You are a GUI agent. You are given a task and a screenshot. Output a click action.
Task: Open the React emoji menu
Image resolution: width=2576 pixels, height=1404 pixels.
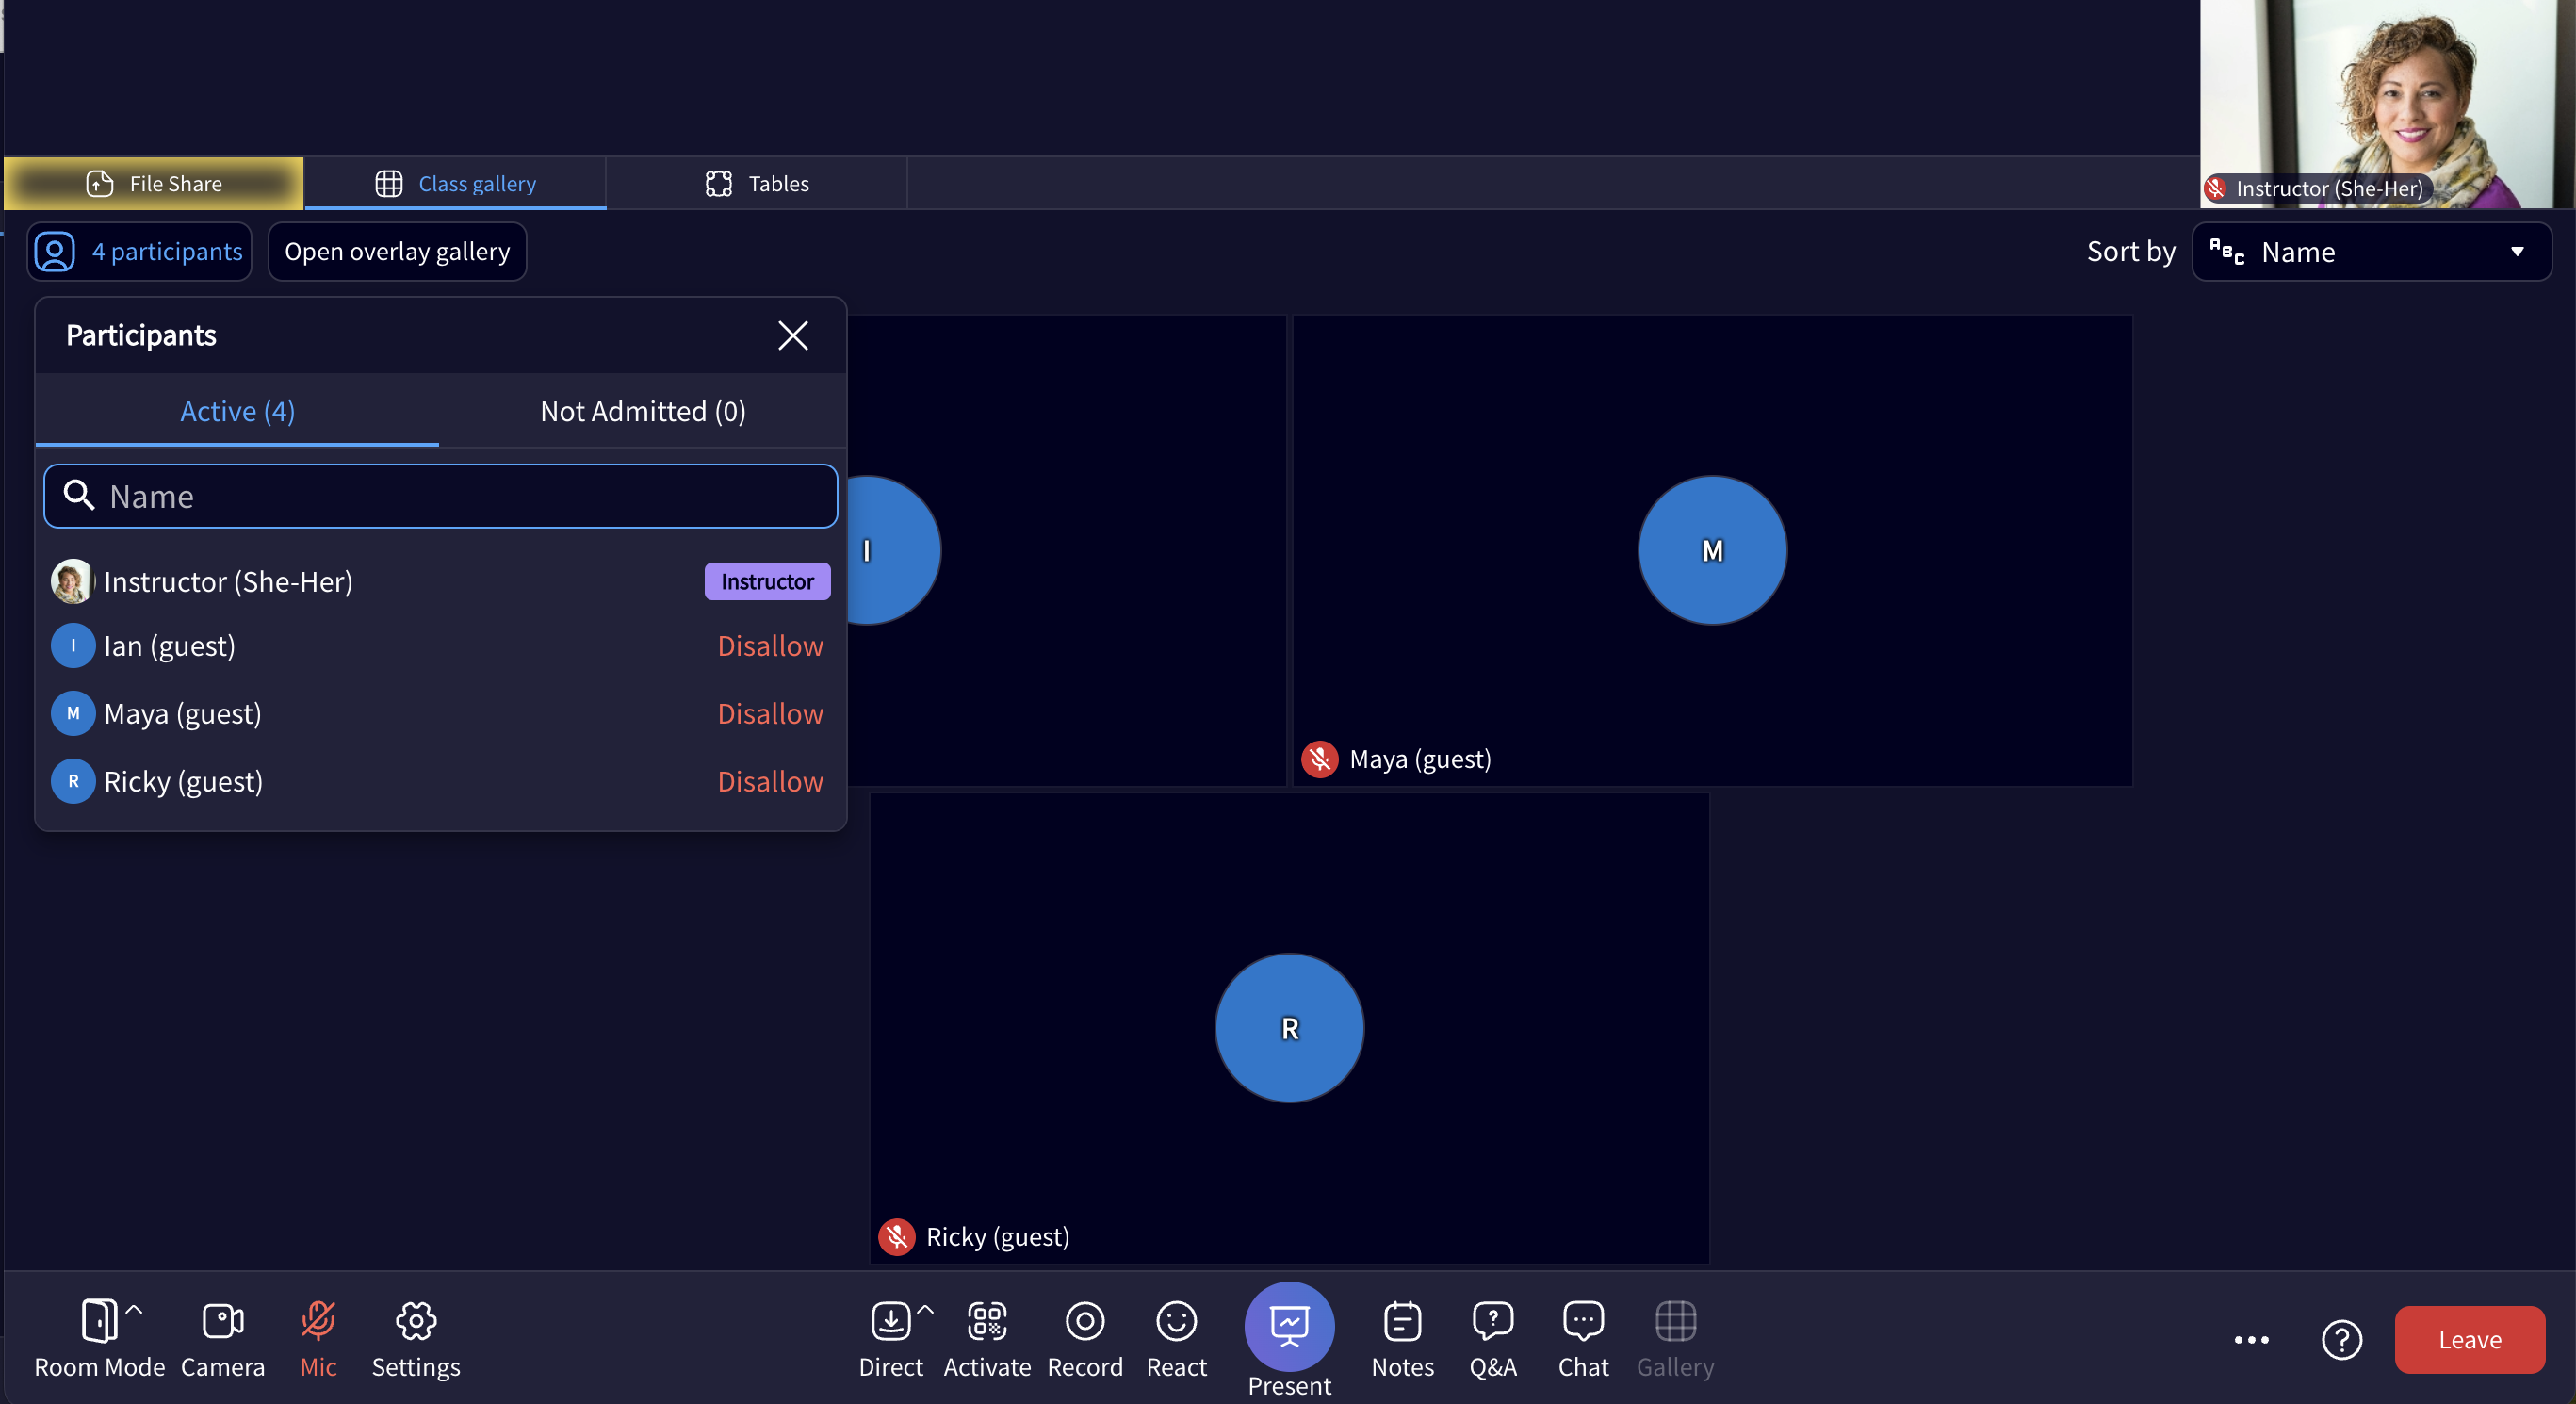click(1176, 1321)
